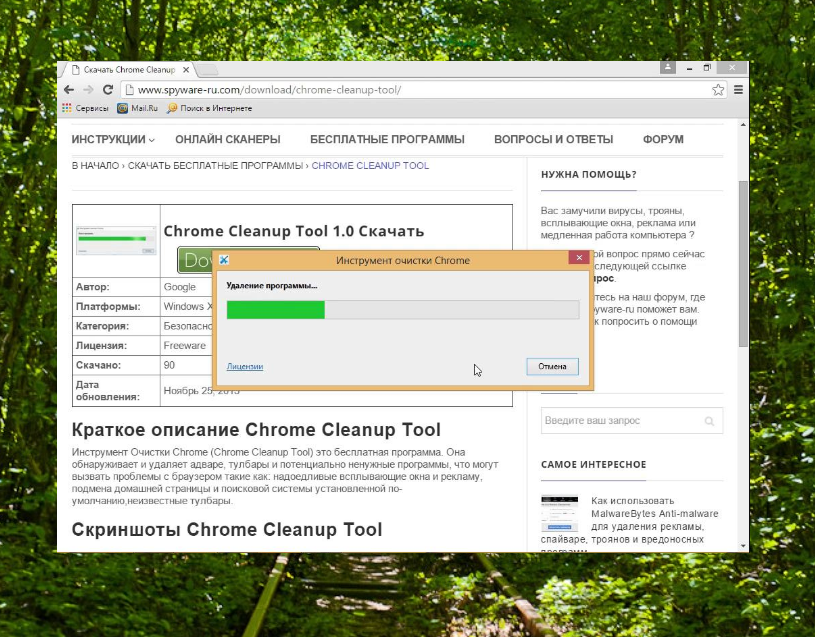Click the CHROME CLEANUP TOOL breadcrumb
The height and width of the screenshot is (637, 815).
coord(370,166)
